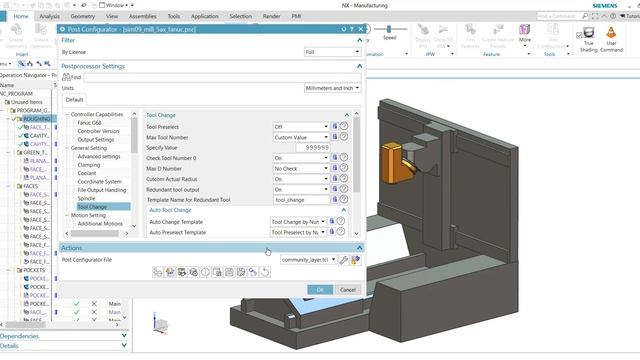Collapse the Filter section

click(x=360, y=40)
